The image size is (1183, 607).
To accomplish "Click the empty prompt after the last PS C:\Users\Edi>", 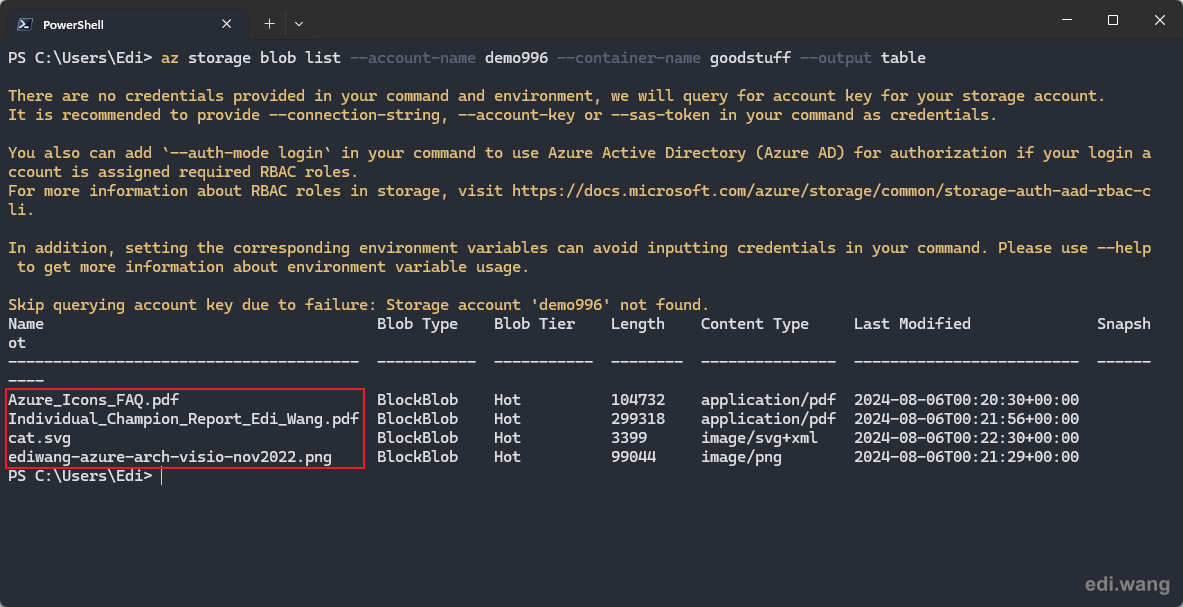I will (161, 476).
